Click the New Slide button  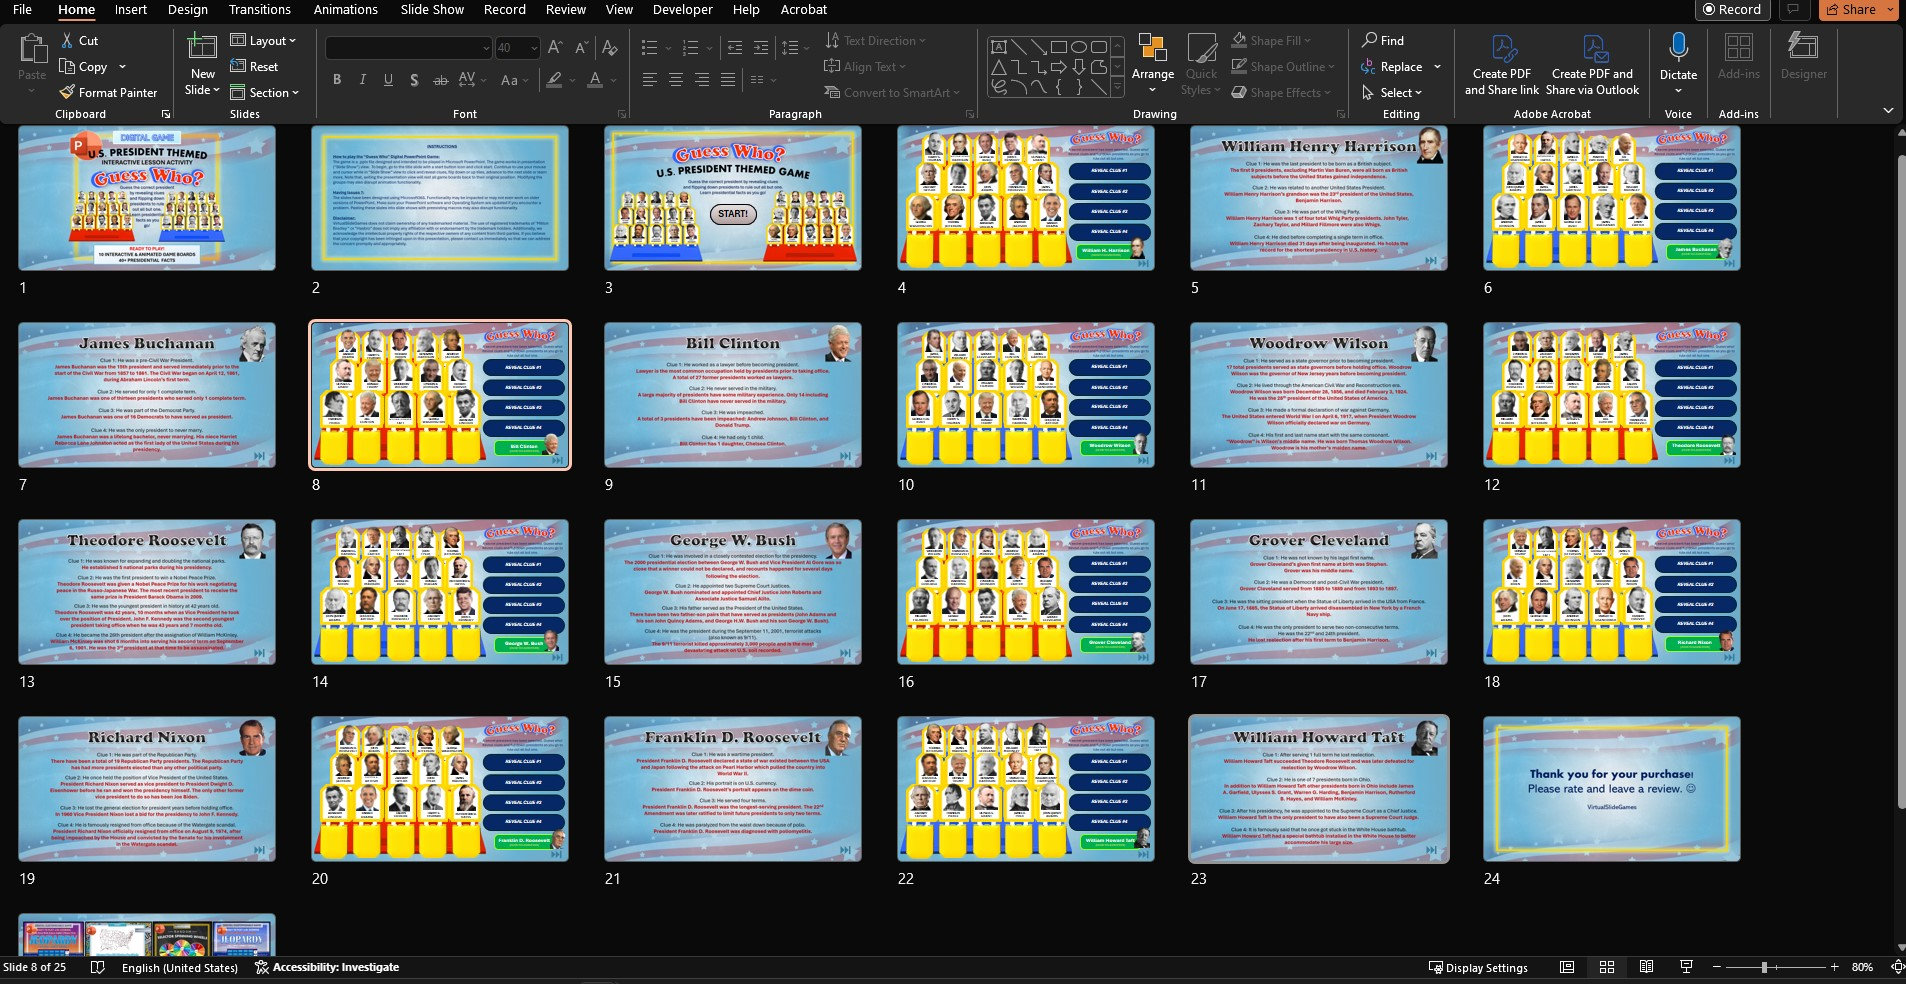coord(202,60)
